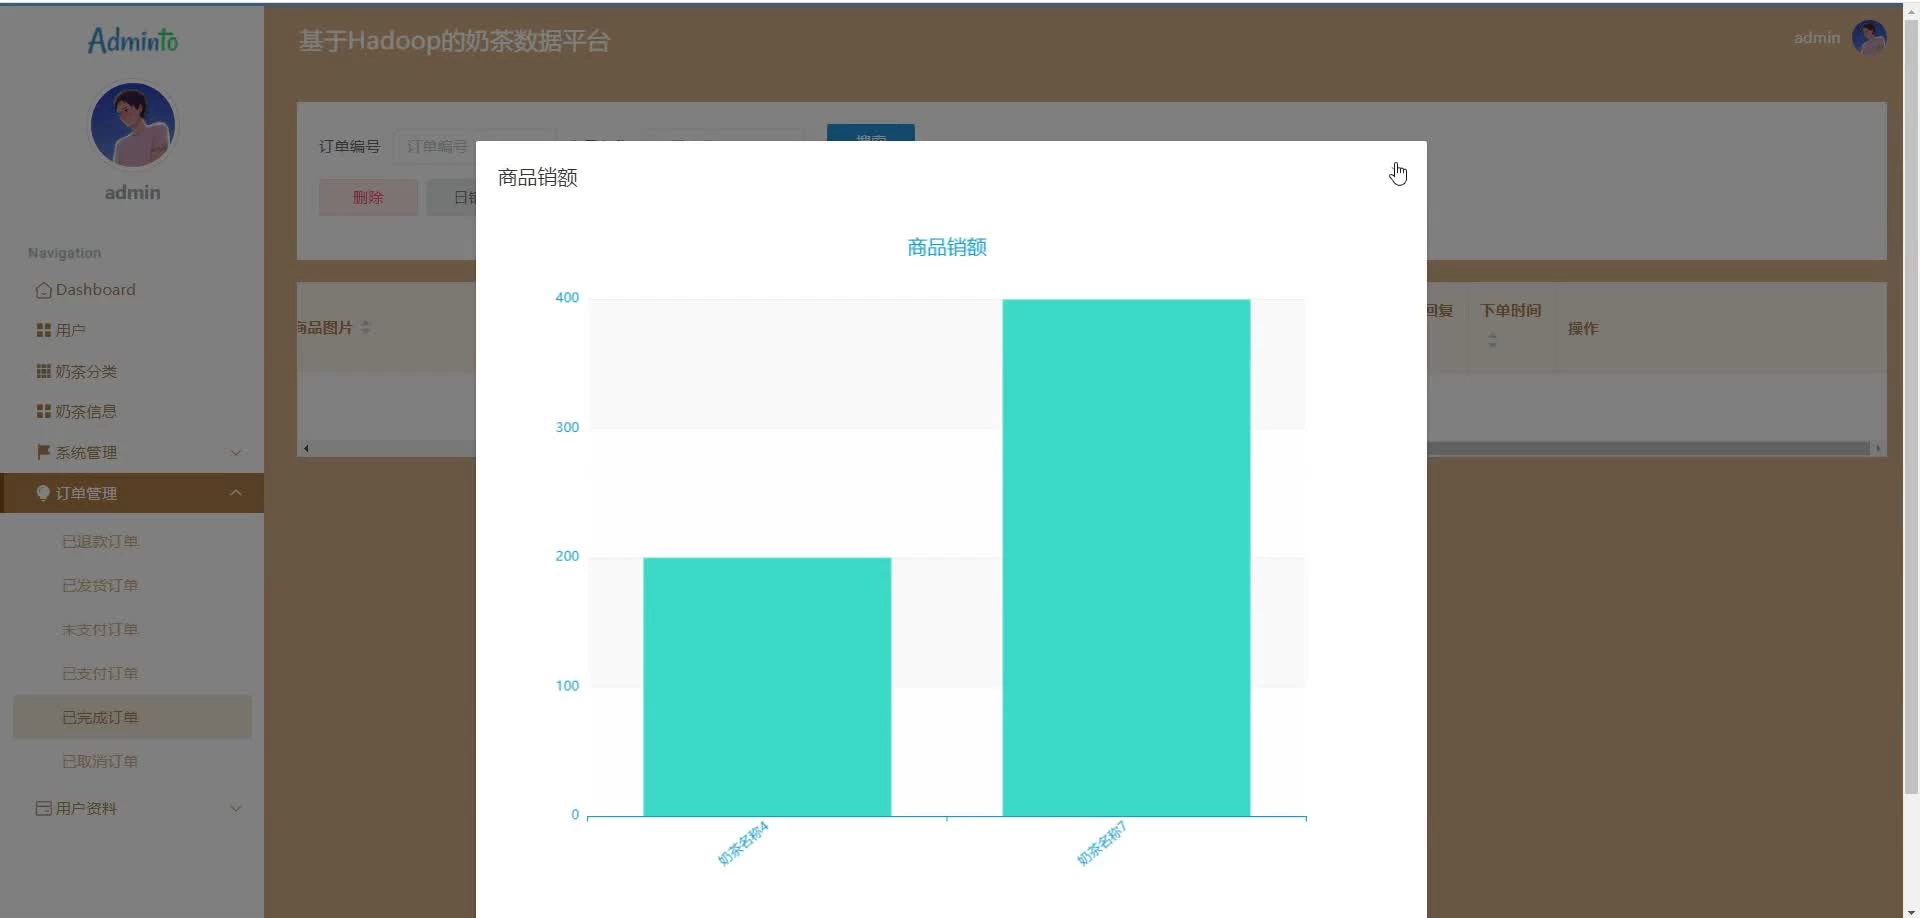Click the Dashboard home icon
Screen dimensions: 1920x918
tap(43, 290)
